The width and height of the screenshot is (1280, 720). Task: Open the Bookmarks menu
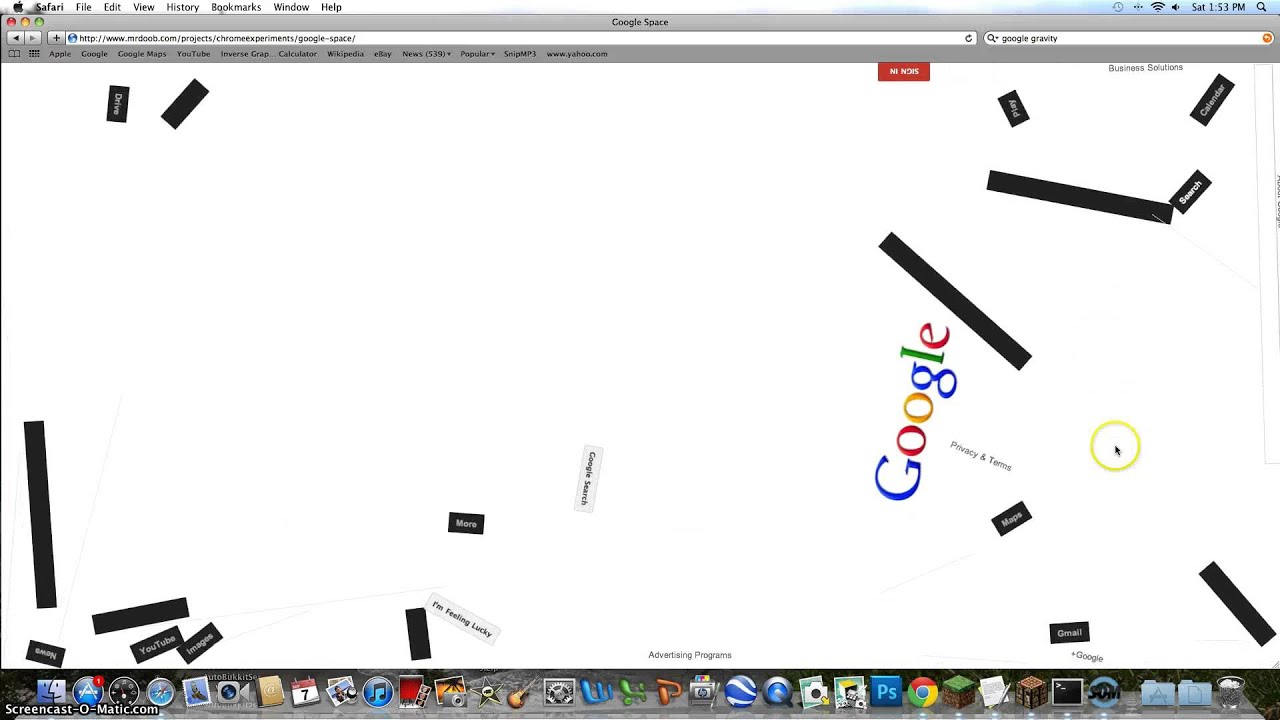coord(236,7)
